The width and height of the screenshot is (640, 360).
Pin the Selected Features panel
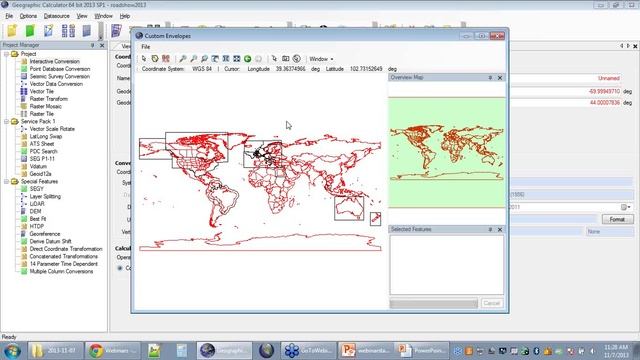[x=490, y=230]
